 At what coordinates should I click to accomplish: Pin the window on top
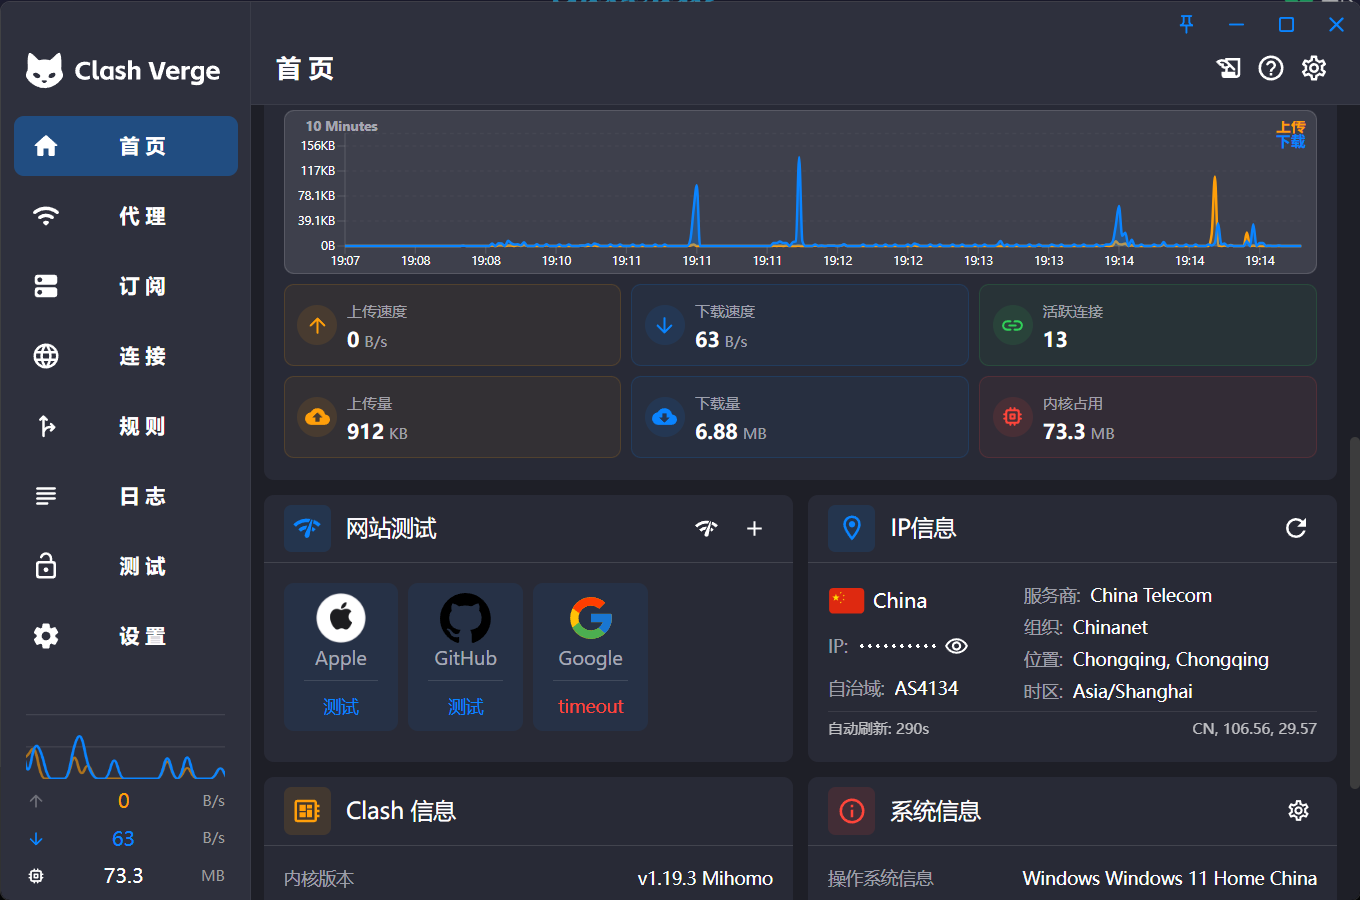point(1186,24)
